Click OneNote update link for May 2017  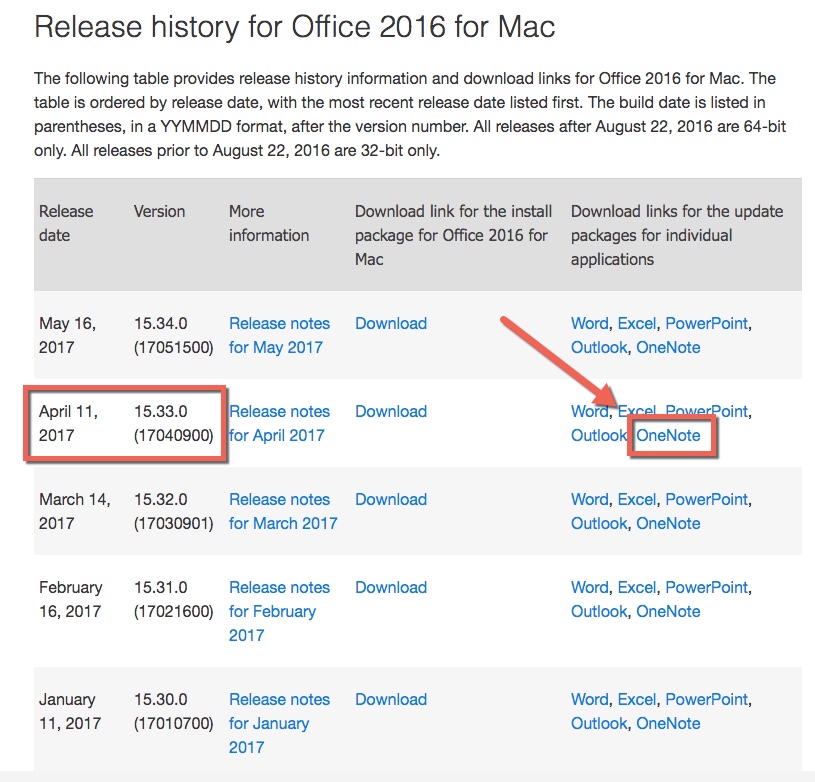[668, 347]
